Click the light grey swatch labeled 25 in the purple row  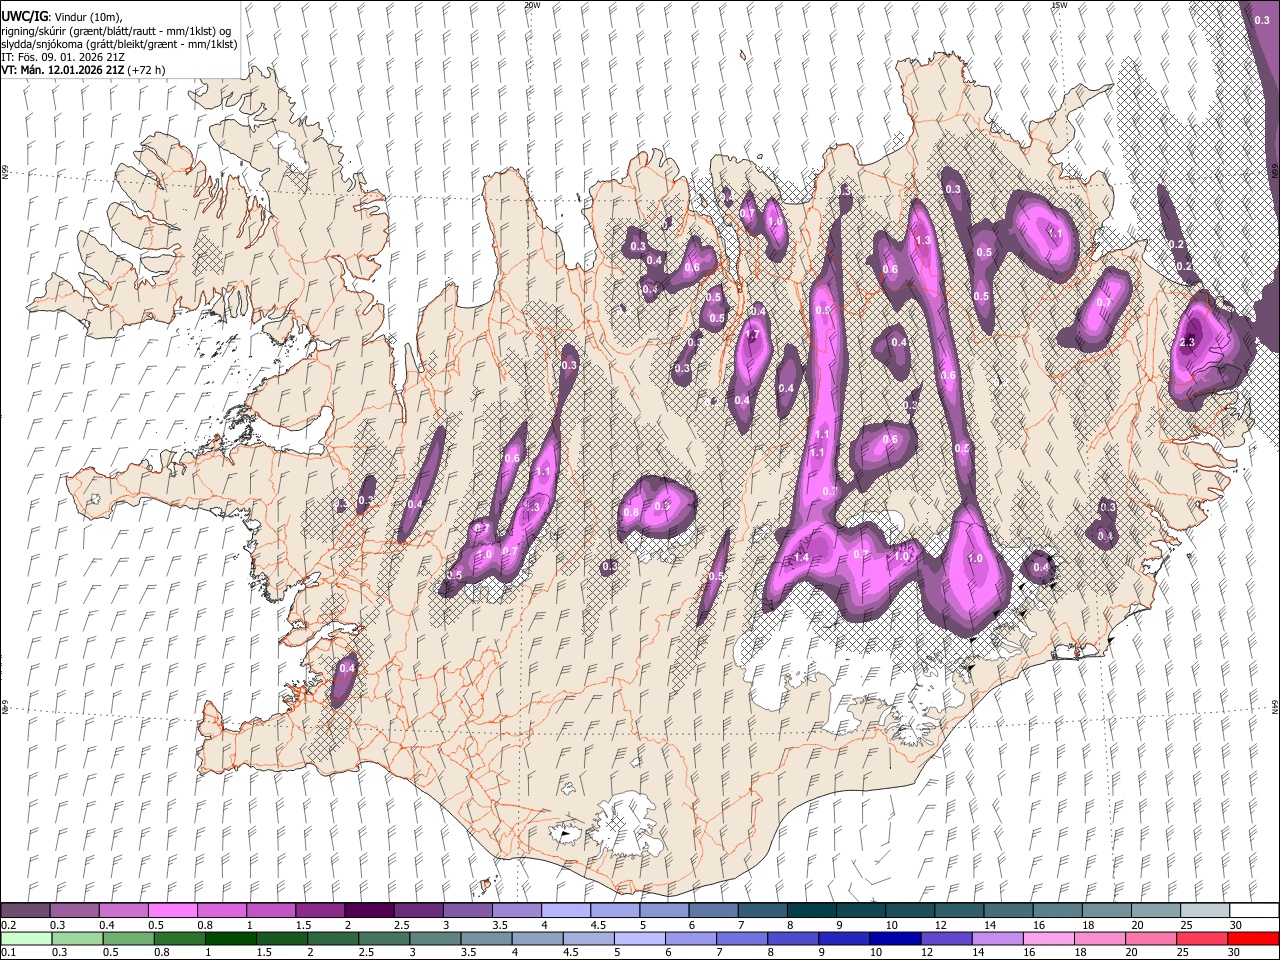(1206, 911)
